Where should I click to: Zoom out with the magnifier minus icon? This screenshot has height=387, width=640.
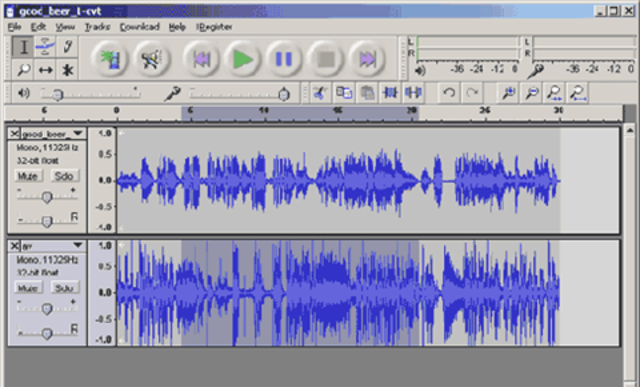(531, 93)
